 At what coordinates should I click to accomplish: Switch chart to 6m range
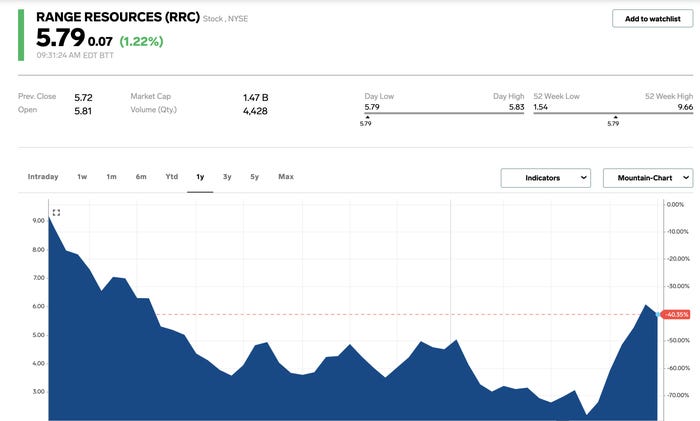point(141,177)
